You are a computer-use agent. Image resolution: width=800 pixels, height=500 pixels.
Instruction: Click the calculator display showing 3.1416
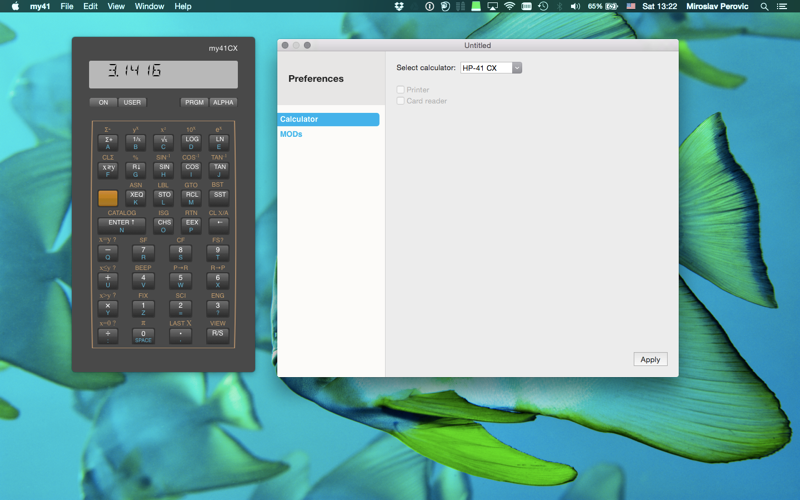(163, 74)
